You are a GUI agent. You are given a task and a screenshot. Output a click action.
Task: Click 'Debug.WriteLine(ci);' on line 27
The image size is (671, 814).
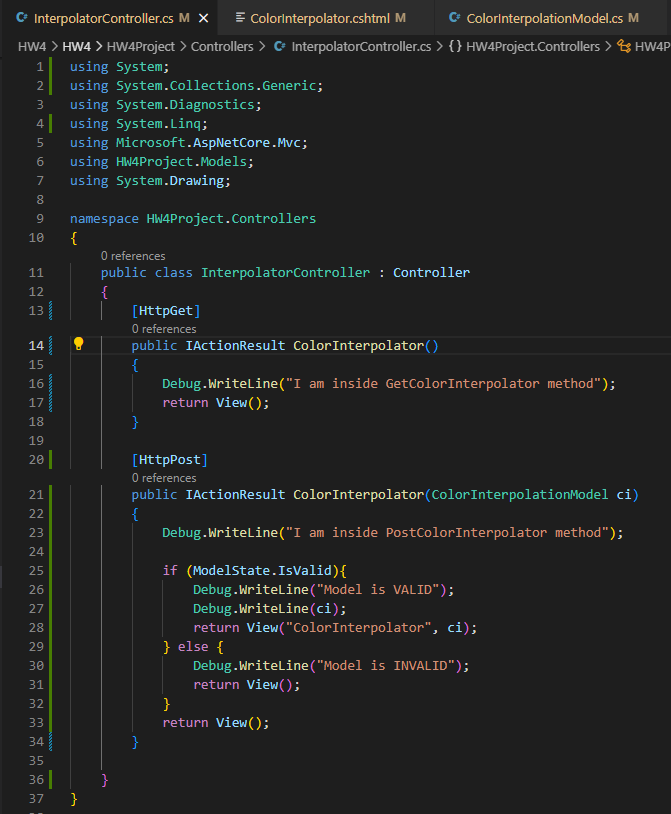pos(269,608)
